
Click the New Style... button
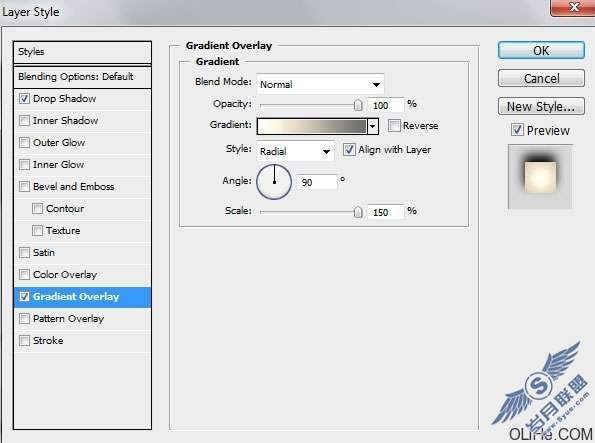pos(541,107)
